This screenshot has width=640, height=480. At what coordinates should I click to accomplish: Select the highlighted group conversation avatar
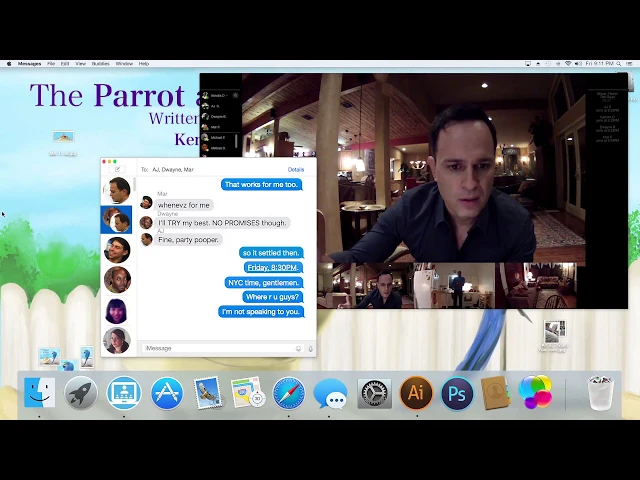[116, 220]
